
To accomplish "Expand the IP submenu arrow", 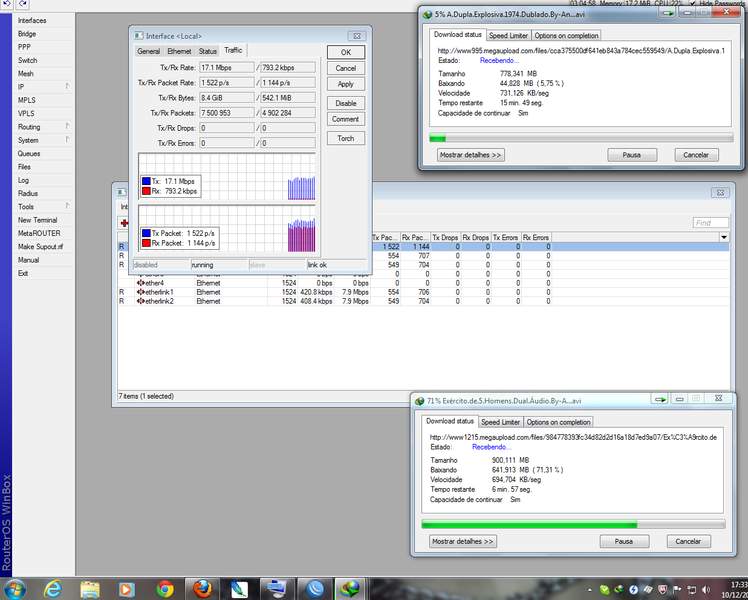I will tap(68, 86).
